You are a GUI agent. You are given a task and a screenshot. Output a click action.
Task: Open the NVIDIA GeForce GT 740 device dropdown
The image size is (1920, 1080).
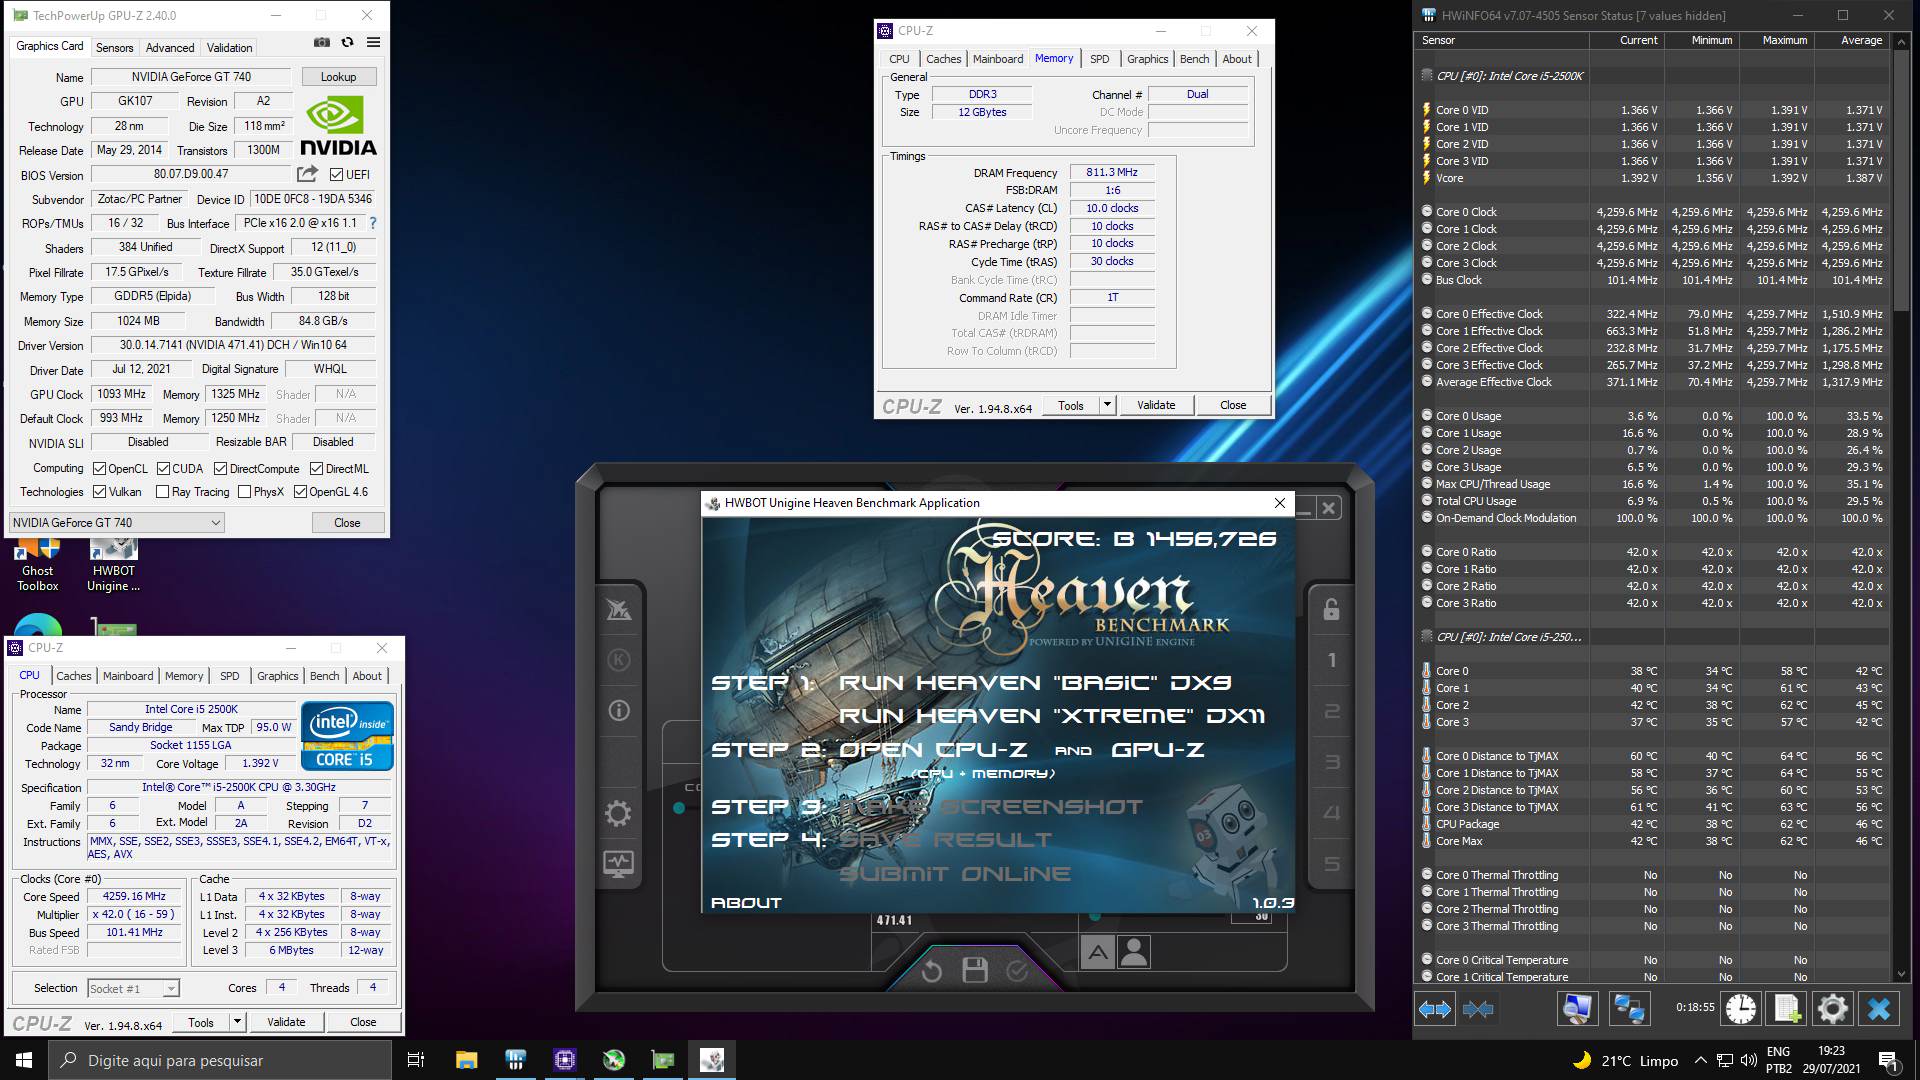point(117,523)
